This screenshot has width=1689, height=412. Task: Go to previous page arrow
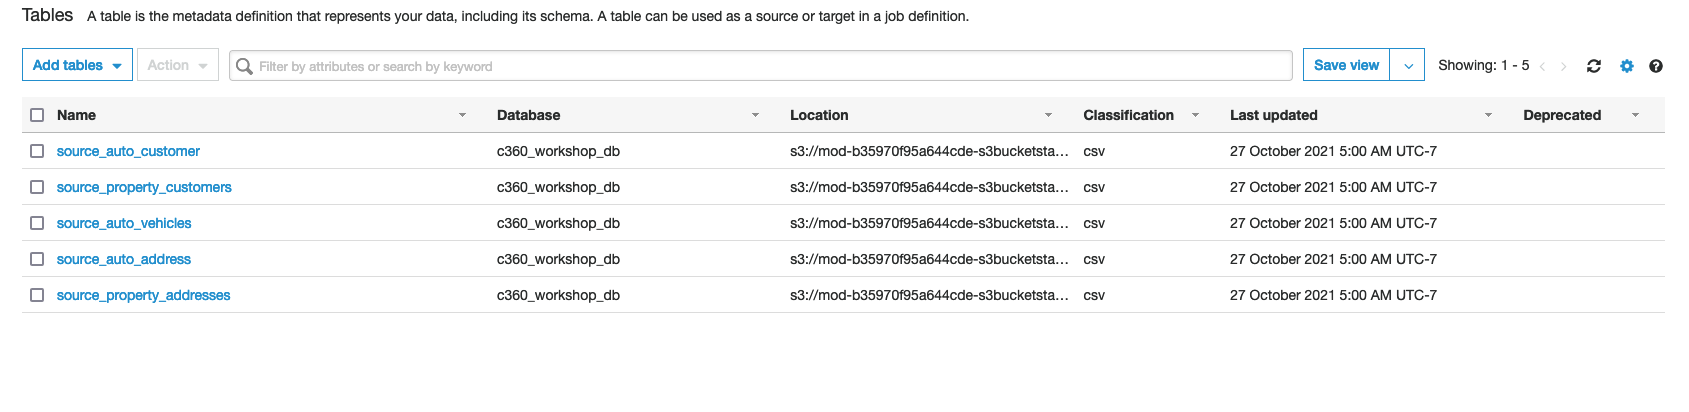pos(1542,66)
